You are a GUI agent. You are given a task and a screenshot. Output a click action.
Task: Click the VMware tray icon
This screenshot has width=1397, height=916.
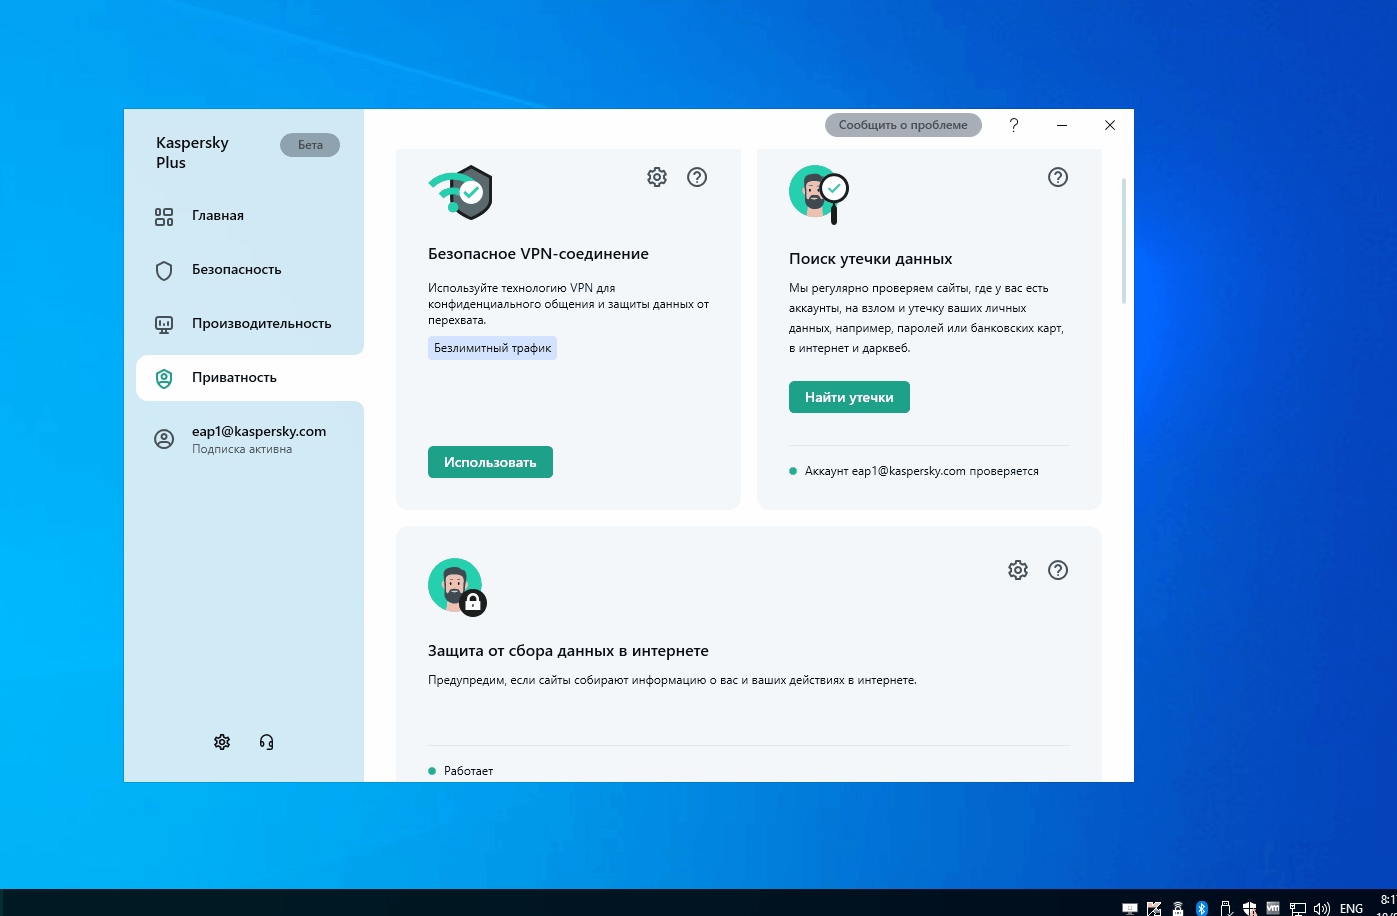coord(1273,906)
